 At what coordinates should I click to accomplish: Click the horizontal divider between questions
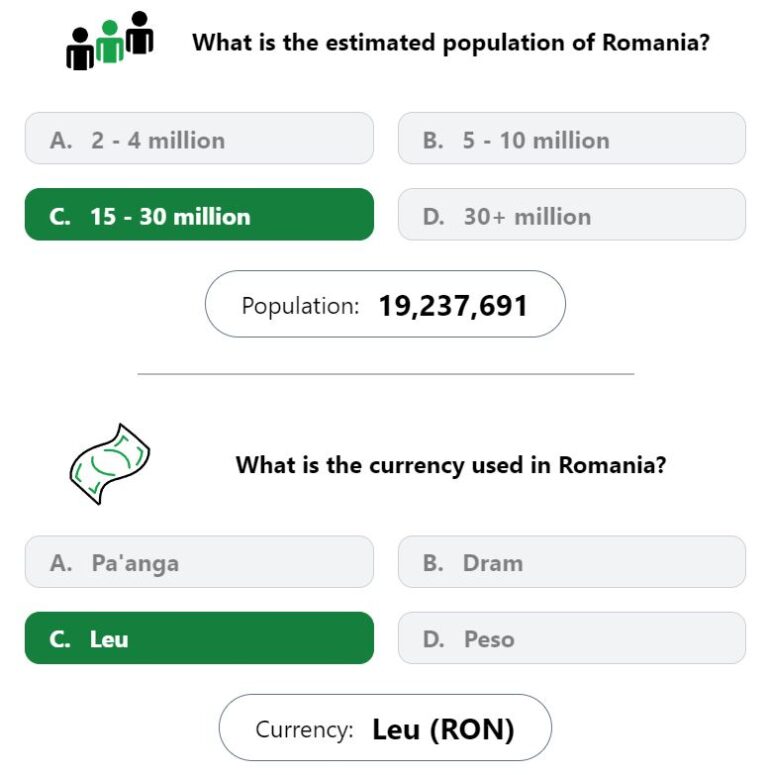click(385, 374)
